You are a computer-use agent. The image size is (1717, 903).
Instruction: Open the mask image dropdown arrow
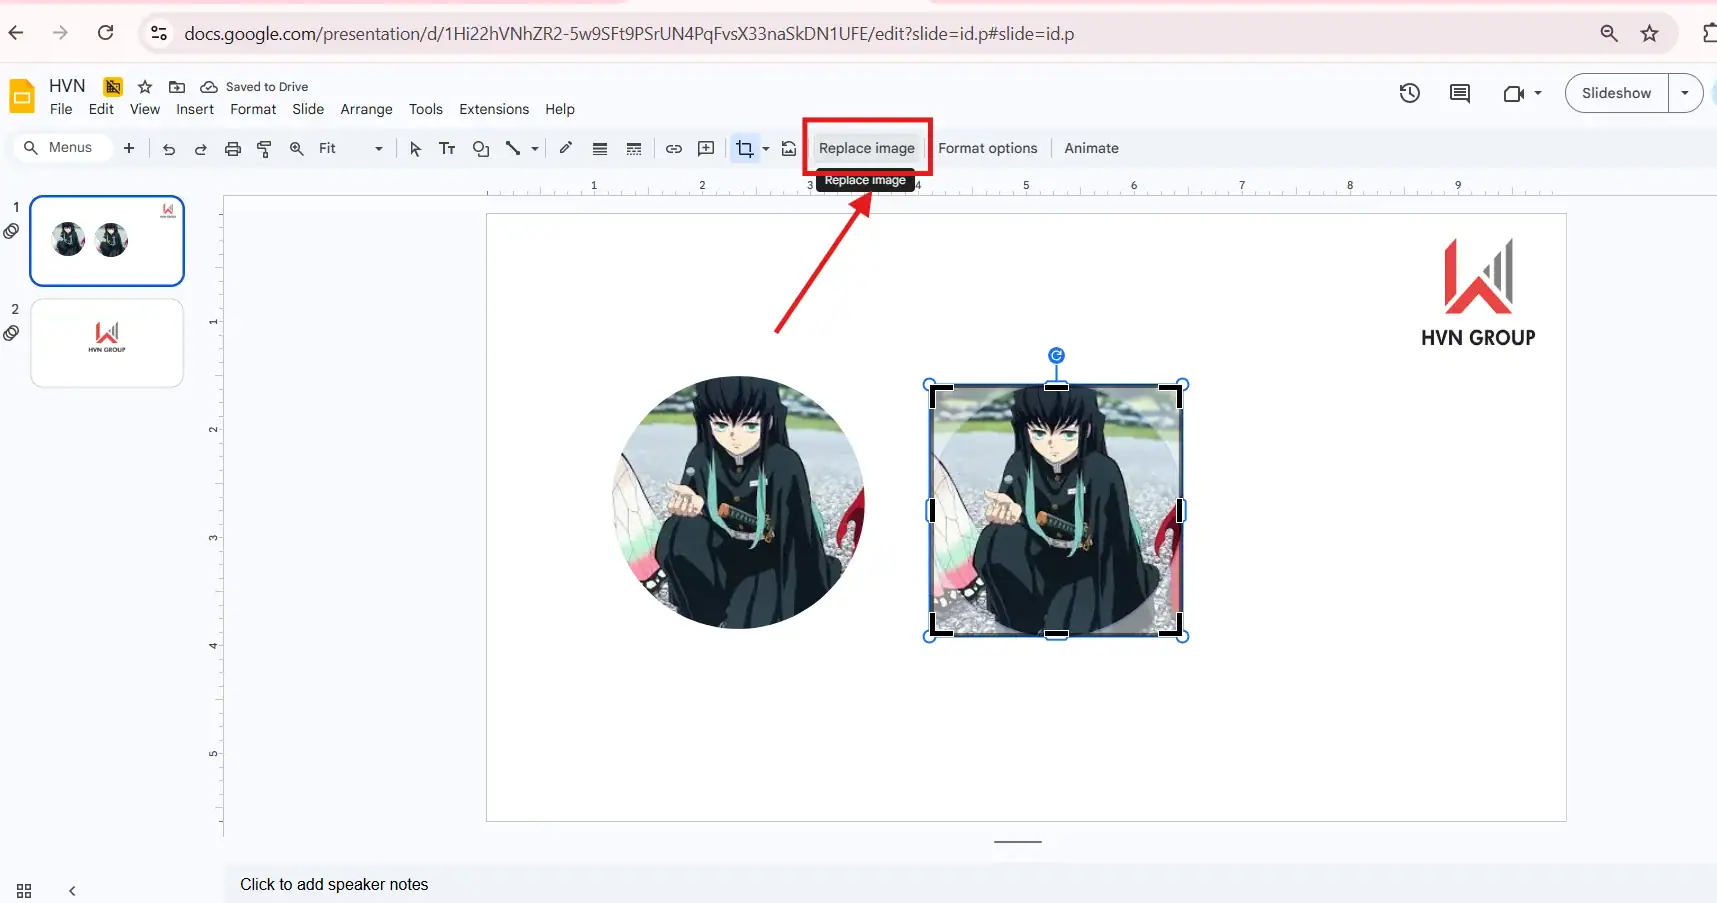pos(766,149)
